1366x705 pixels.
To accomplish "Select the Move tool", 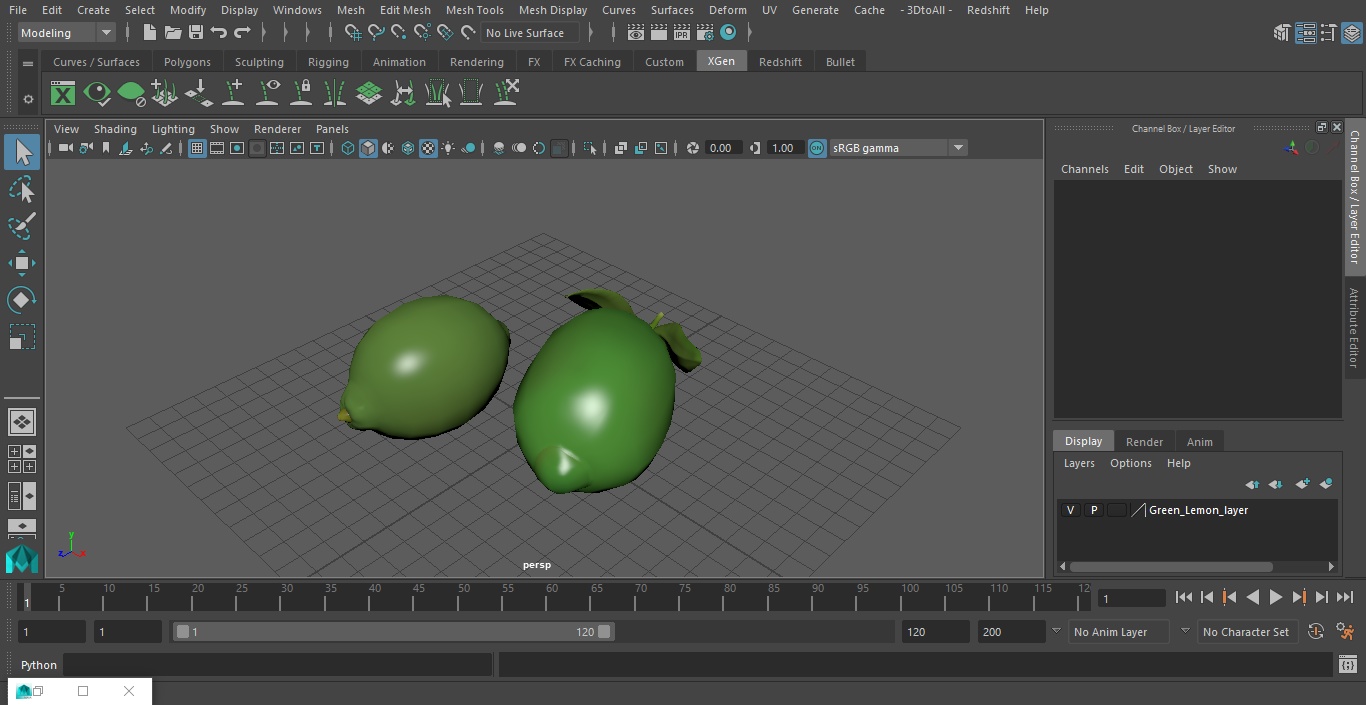I will (22, 263).
